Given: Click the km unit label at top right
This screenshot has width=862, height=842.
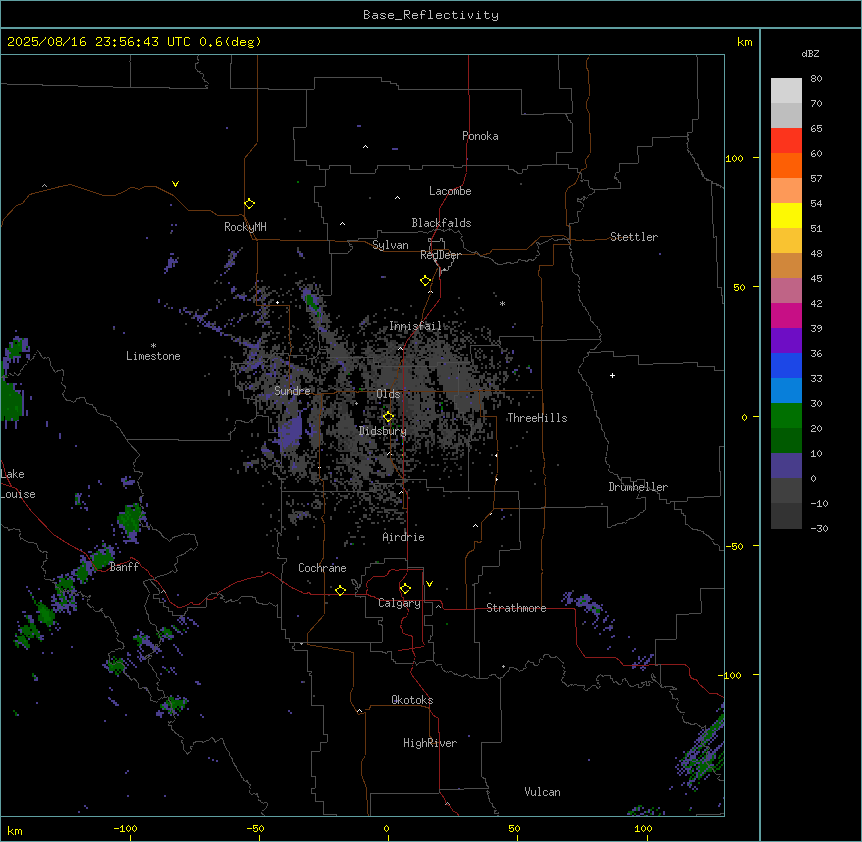Looking at the screenshot, I should (x=744, y=42).
